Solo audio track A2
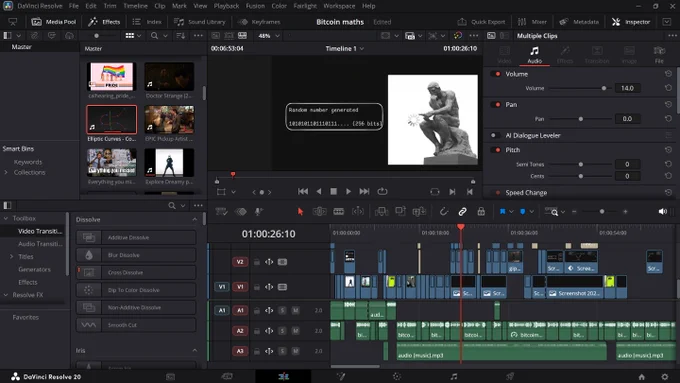Viewport: 680px width, 383px height. tap(282, 331)
